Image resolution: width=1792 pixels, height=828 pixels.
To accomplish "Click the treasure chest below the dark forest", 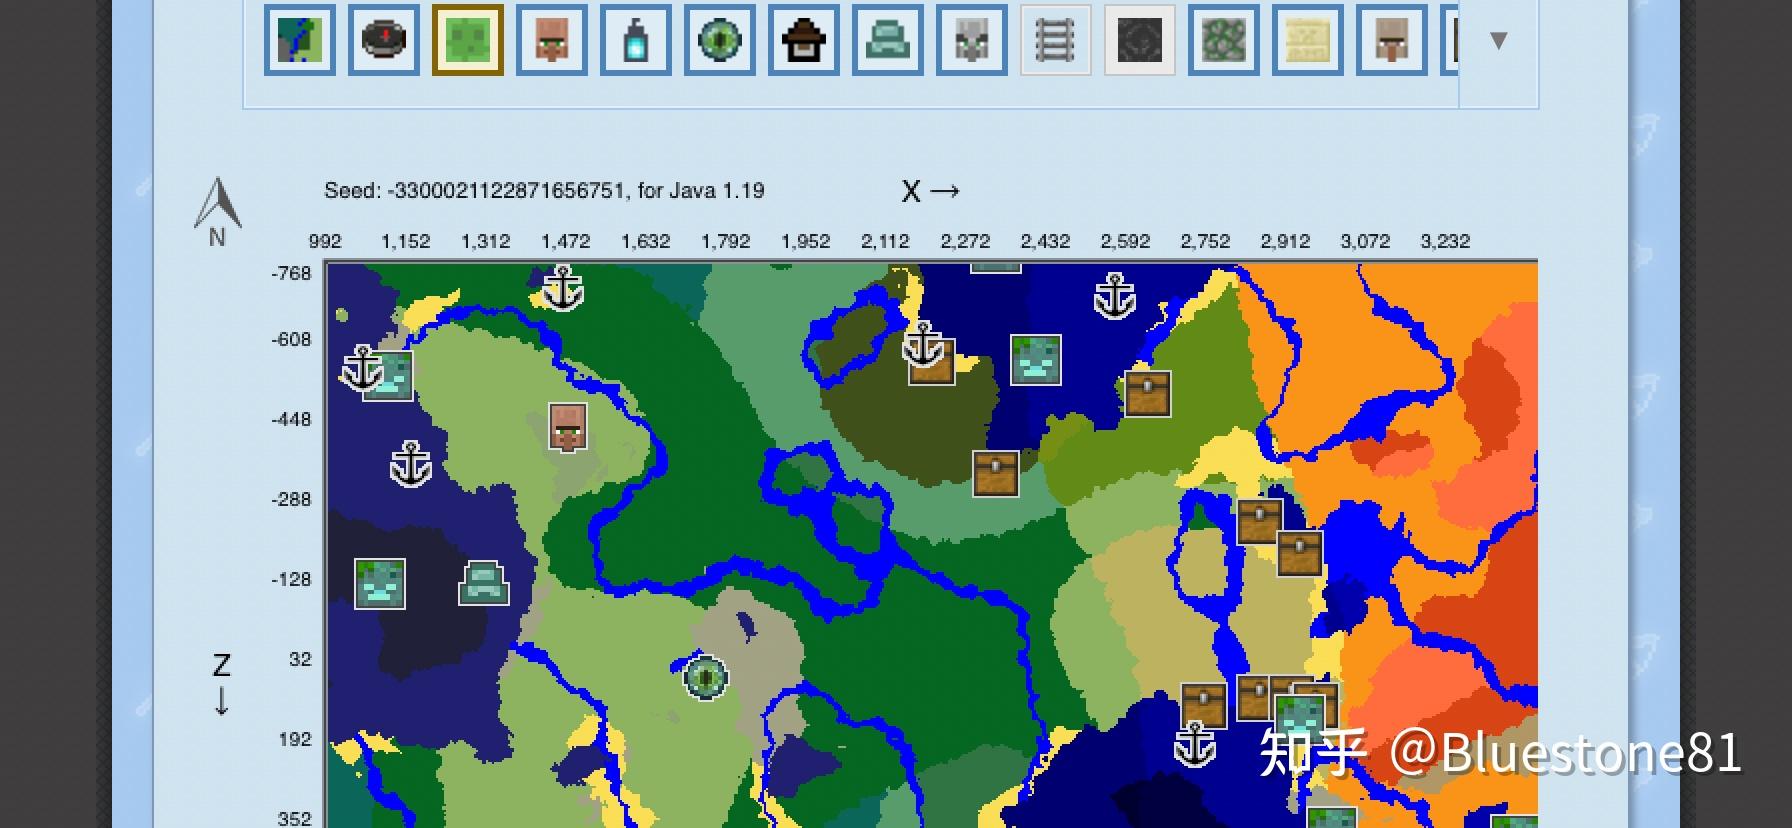I will tap(996, 474).
